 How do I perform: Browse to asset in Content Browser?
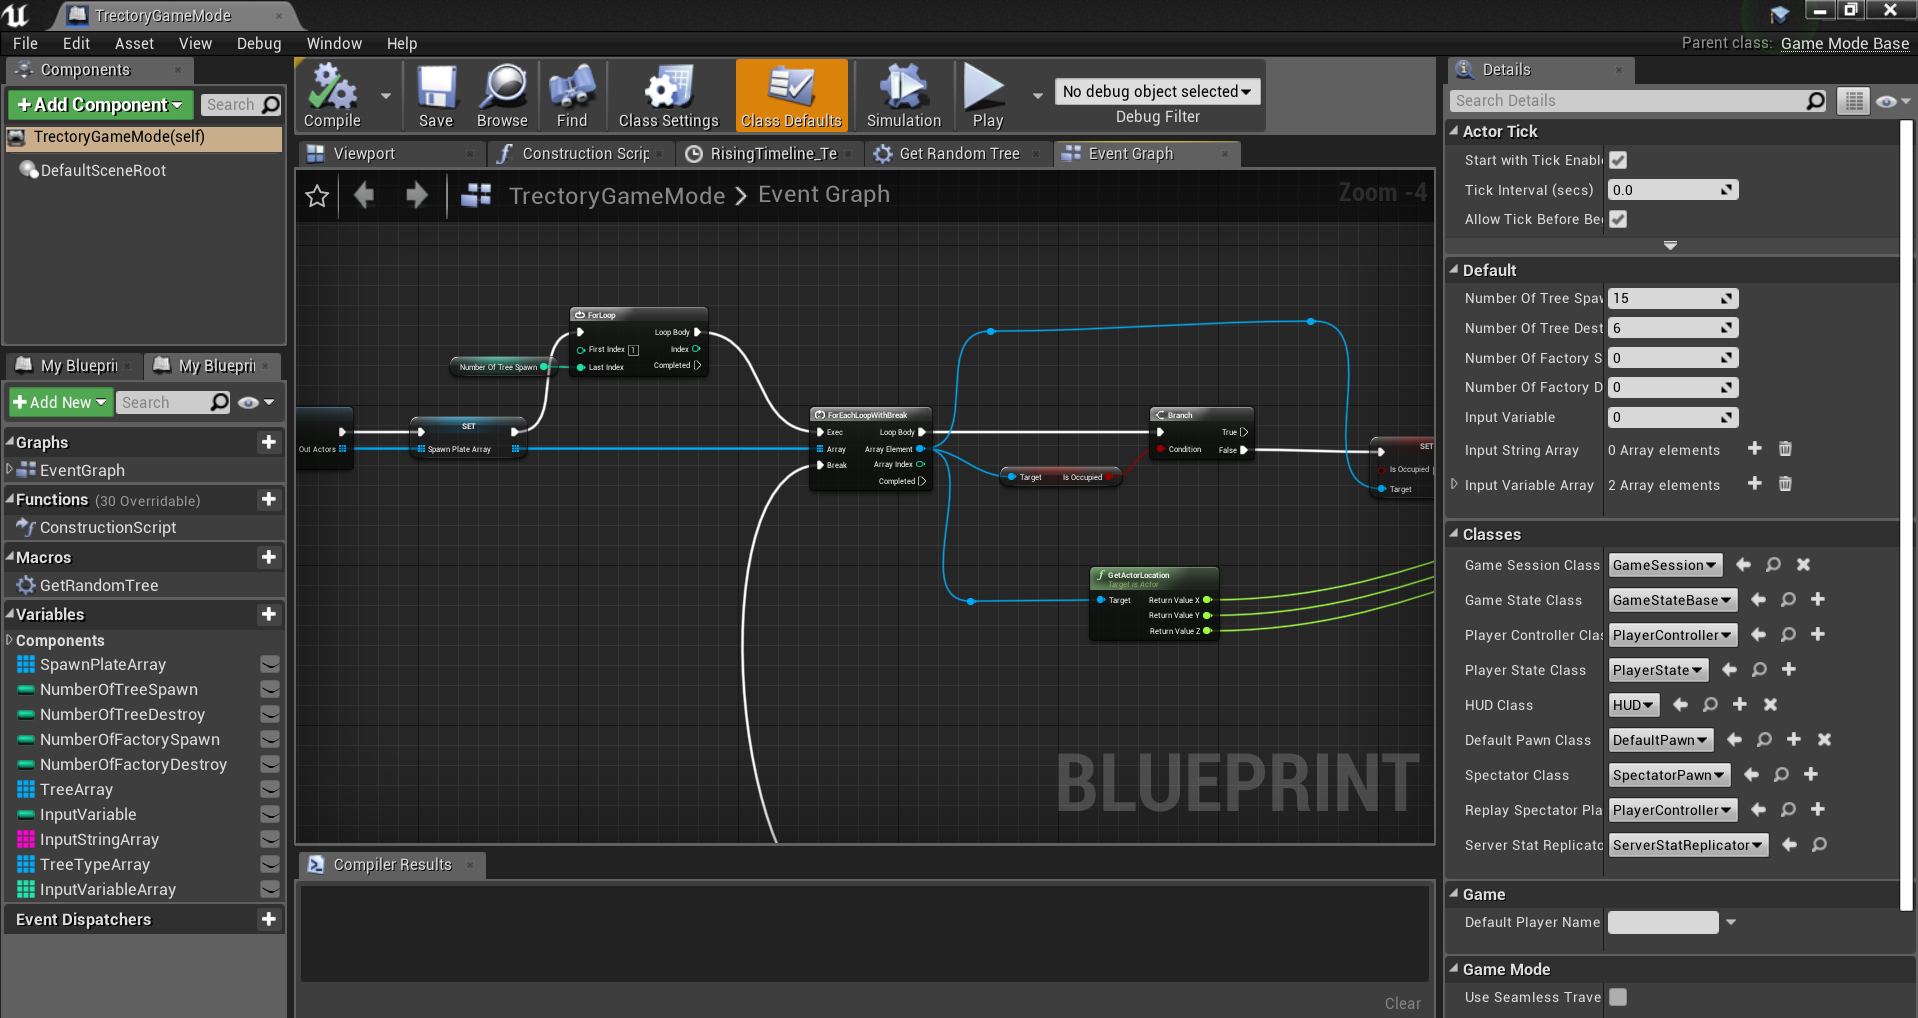point(502,96)
